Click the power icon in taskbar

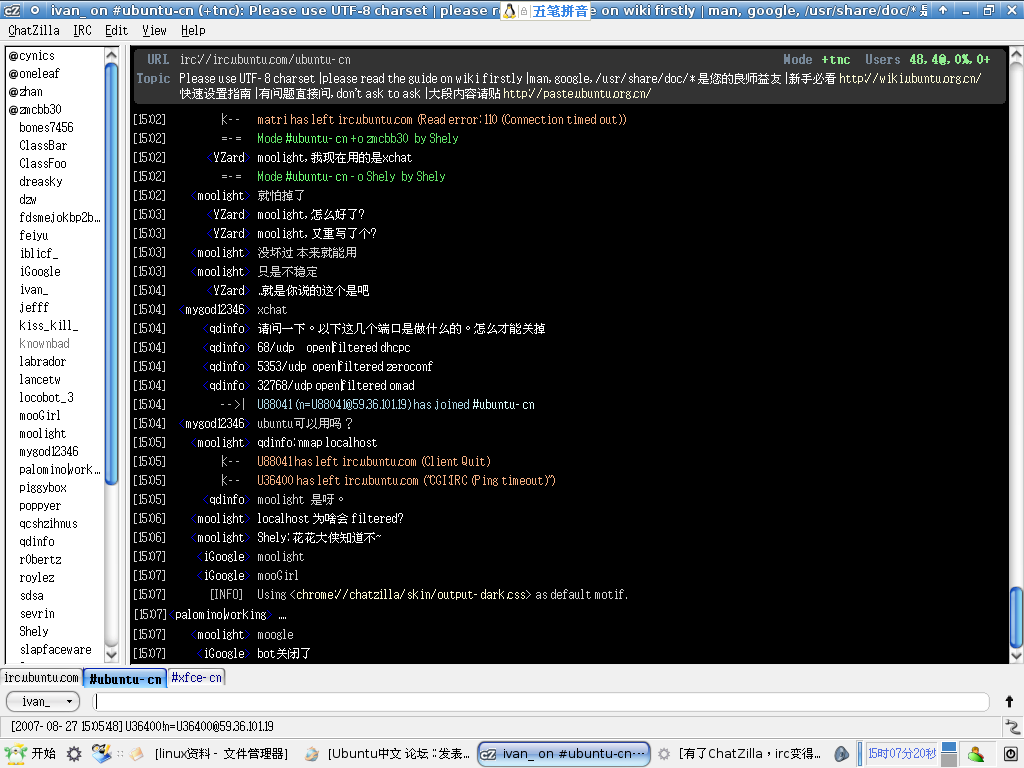coord(1010,754)
